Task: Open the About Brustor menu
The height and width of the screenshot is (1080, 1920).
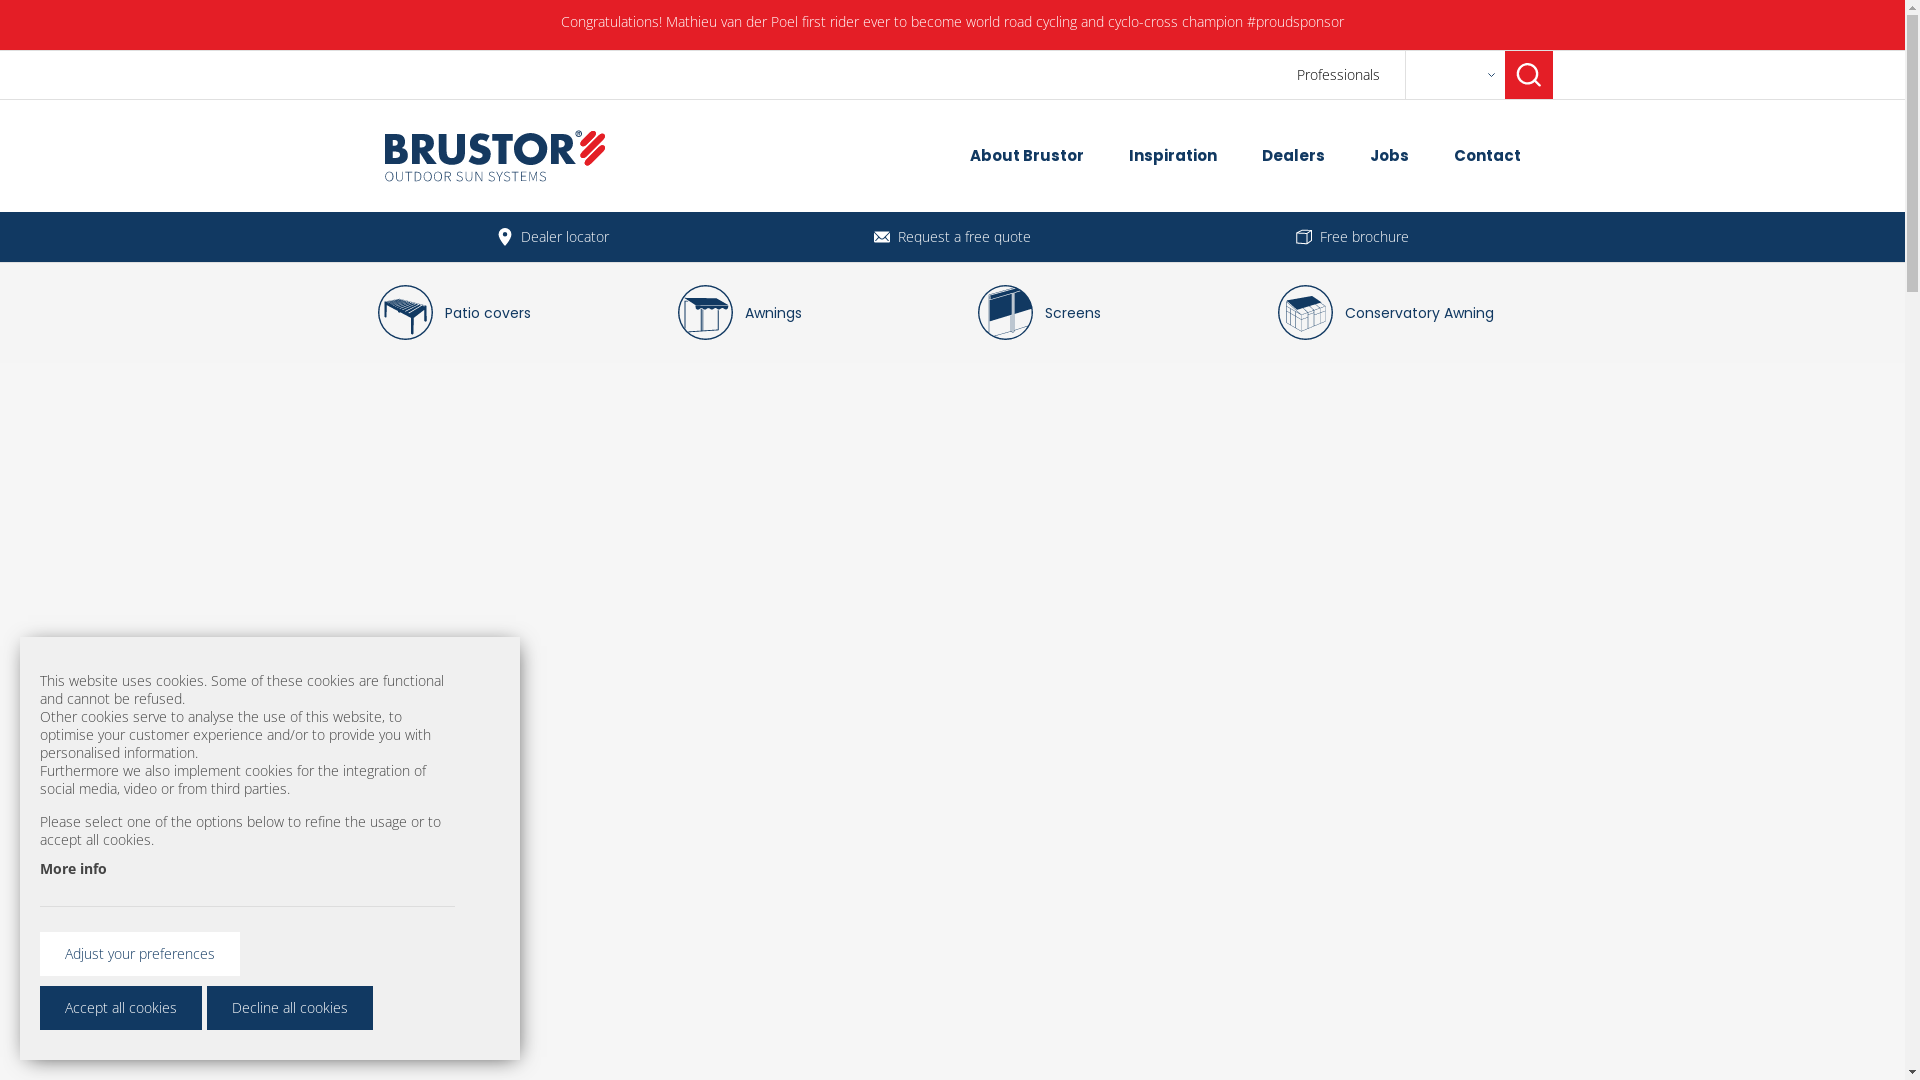Action: 1026,156
